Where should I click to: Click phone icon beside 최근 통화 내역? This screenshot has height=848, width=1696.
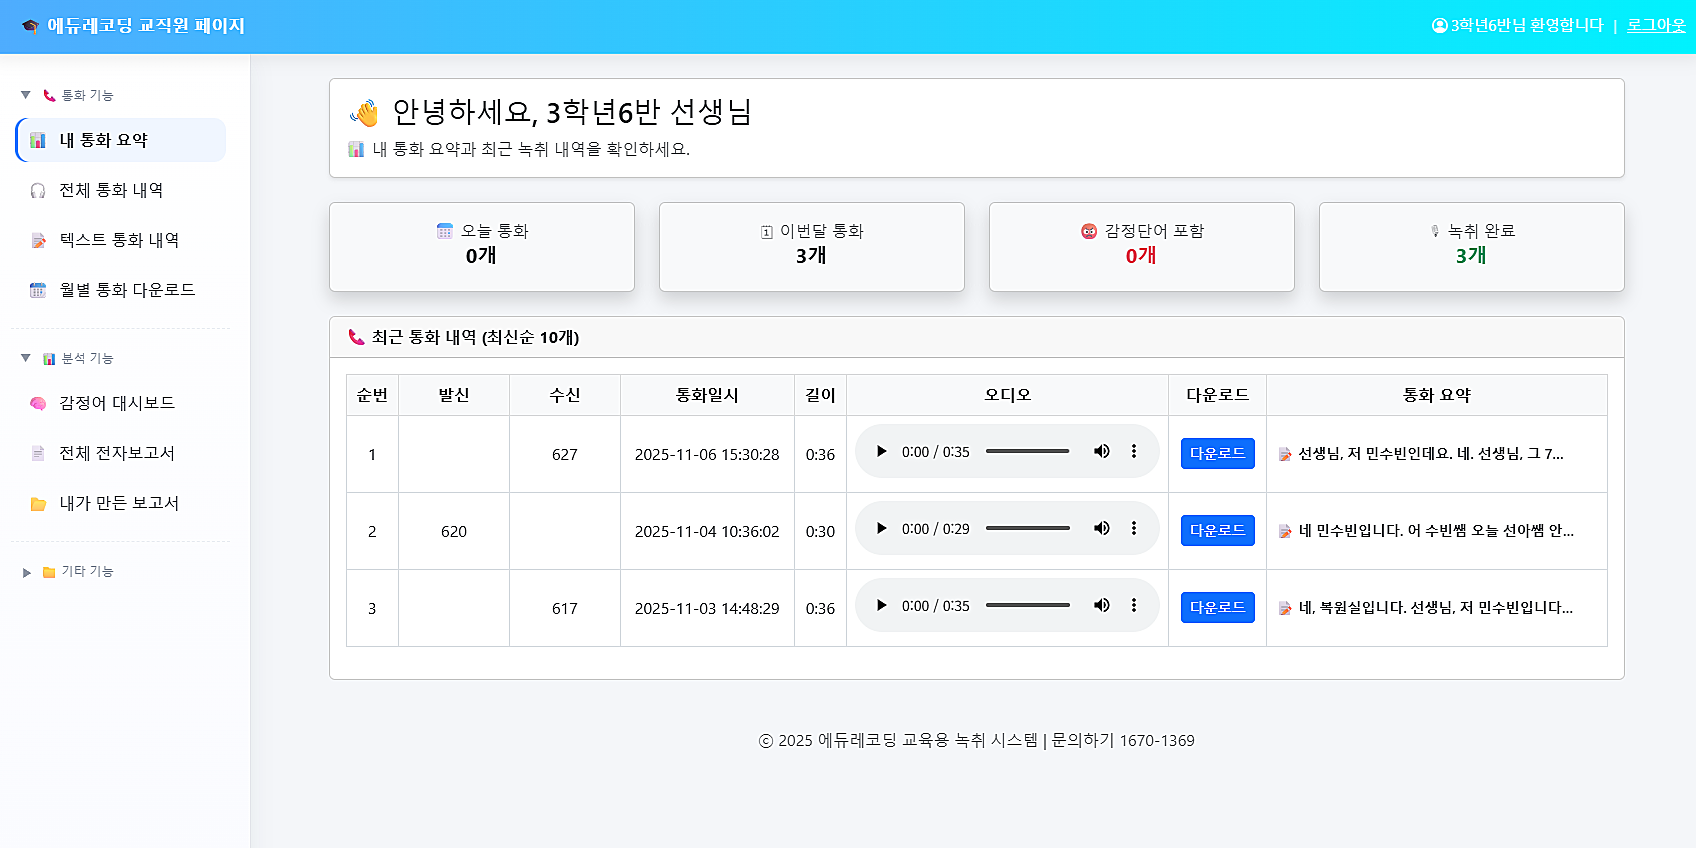356,337
